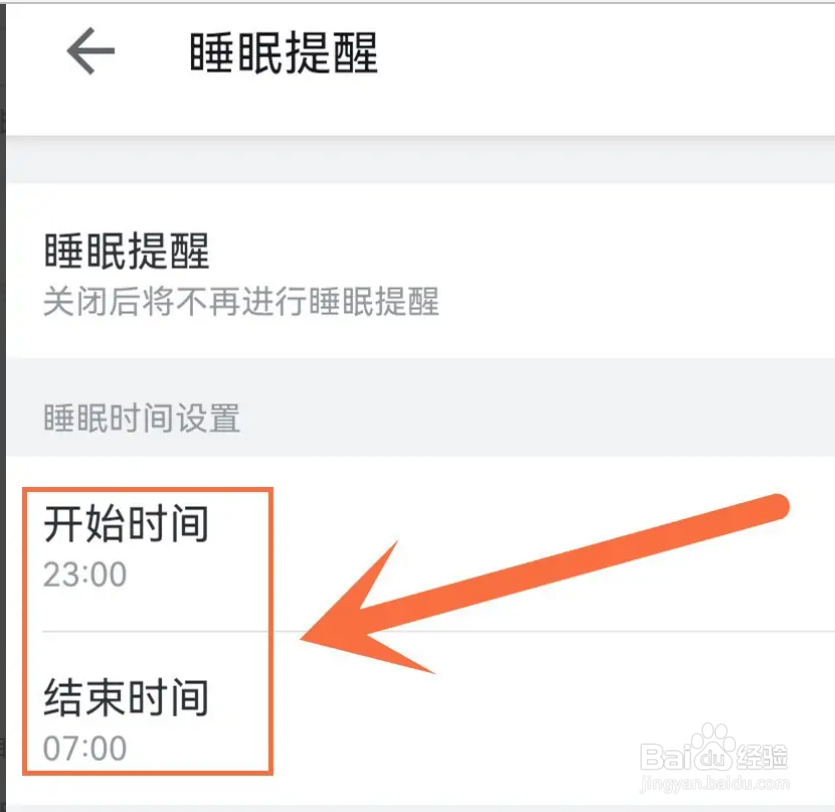Tap the 睡眠提醒 page title in header
The height and width of the screenshot is (812, 835).
pyautogui.click(x=284, y=52)
